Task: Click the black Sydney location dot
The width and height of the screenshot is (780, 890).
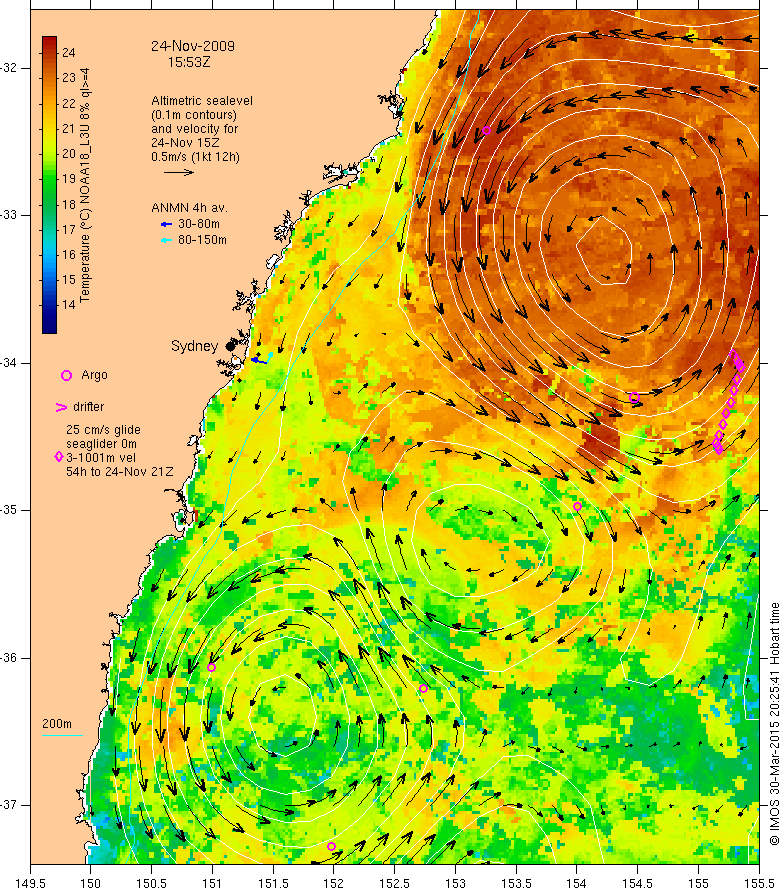Action: (230, 346)
